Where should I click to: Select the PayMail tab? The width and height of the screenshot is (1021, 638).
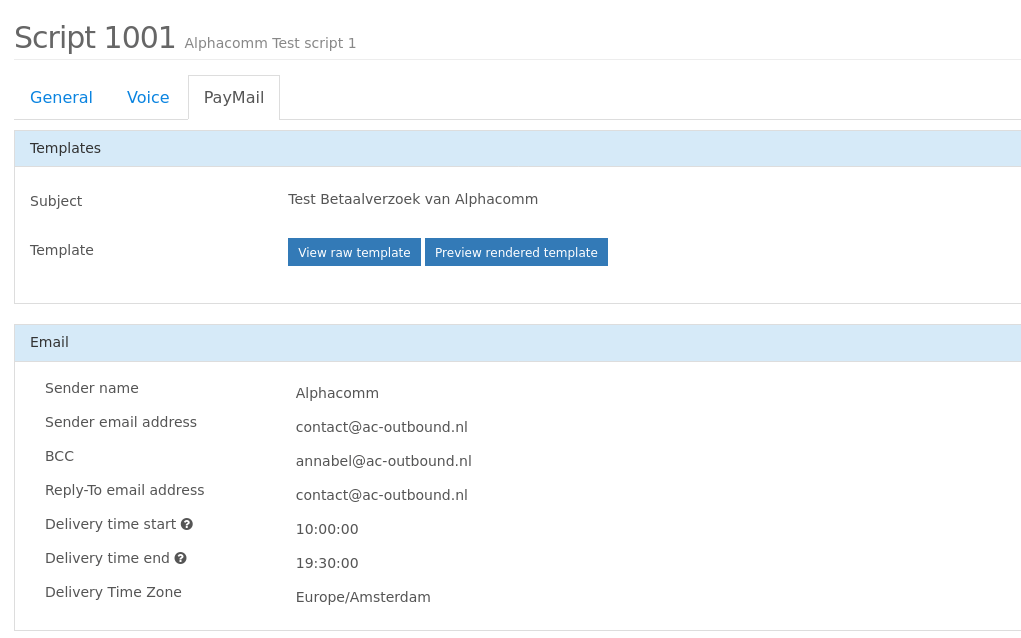pos(233,97)
